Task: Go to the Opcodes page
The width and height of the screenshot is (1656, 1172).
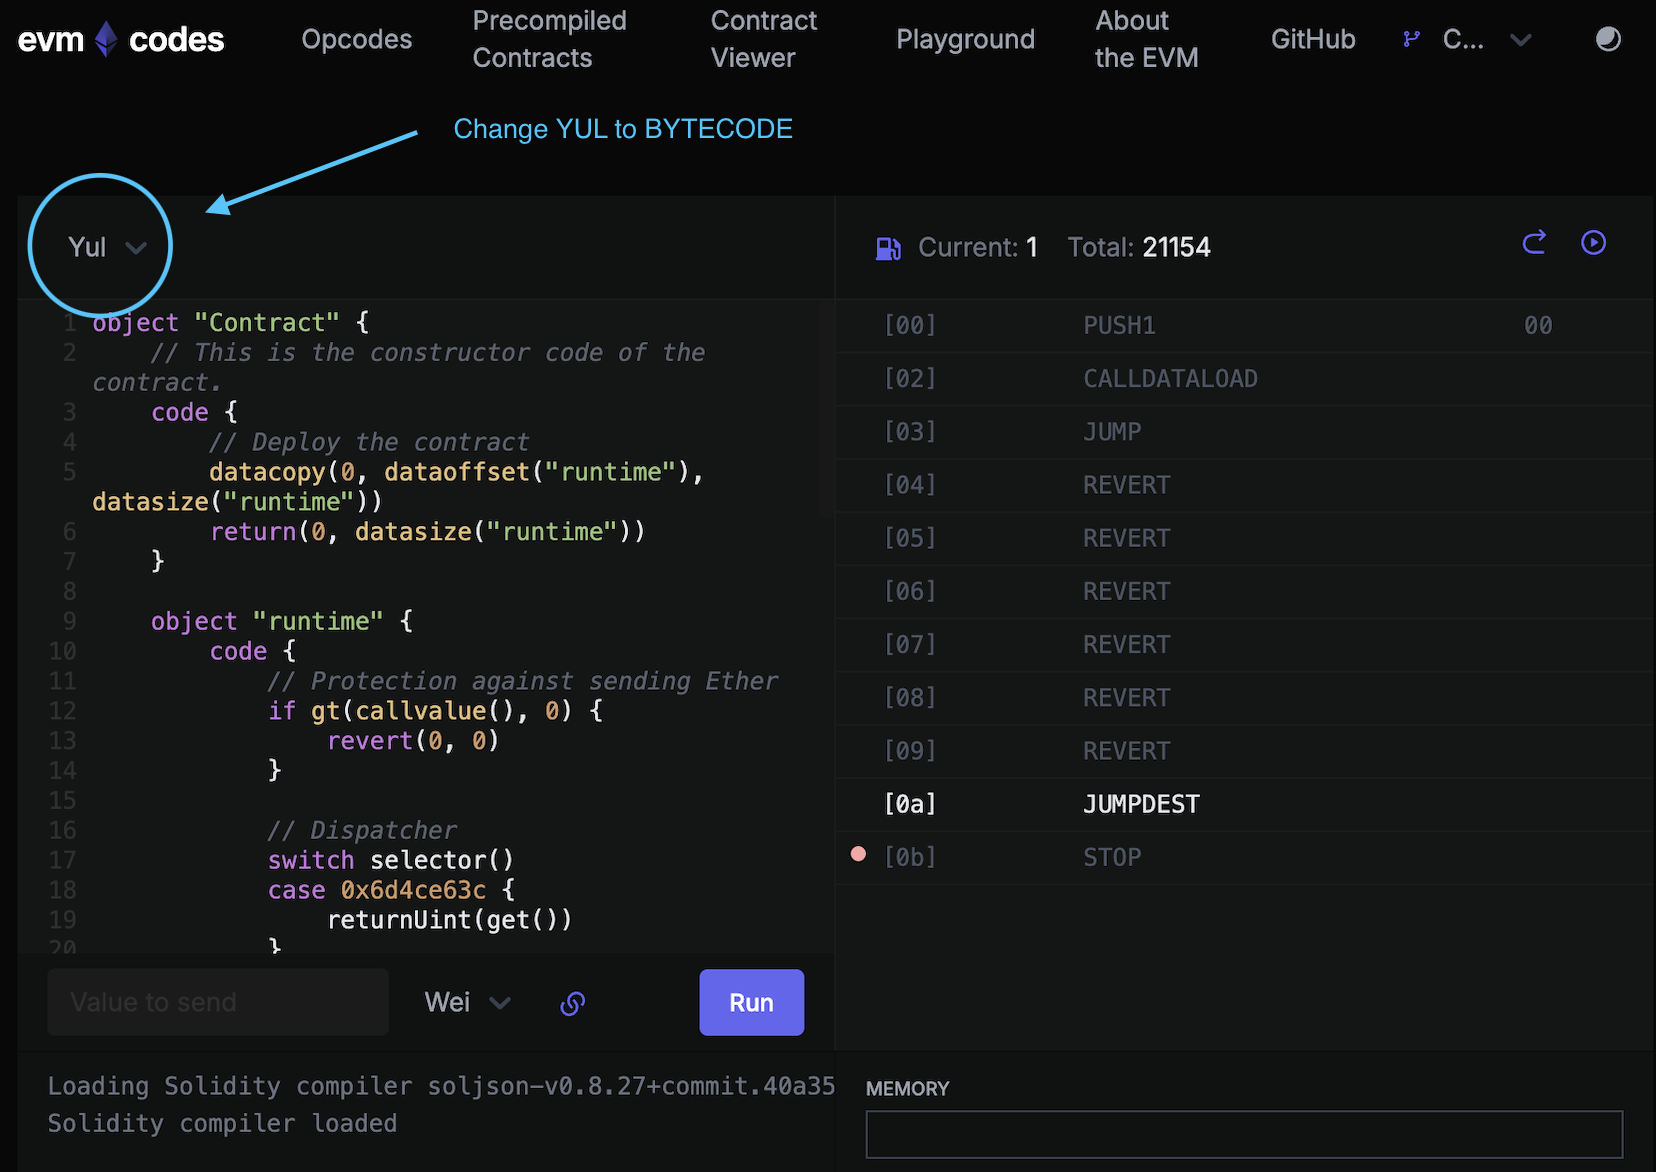Action: tap(356, 39)
